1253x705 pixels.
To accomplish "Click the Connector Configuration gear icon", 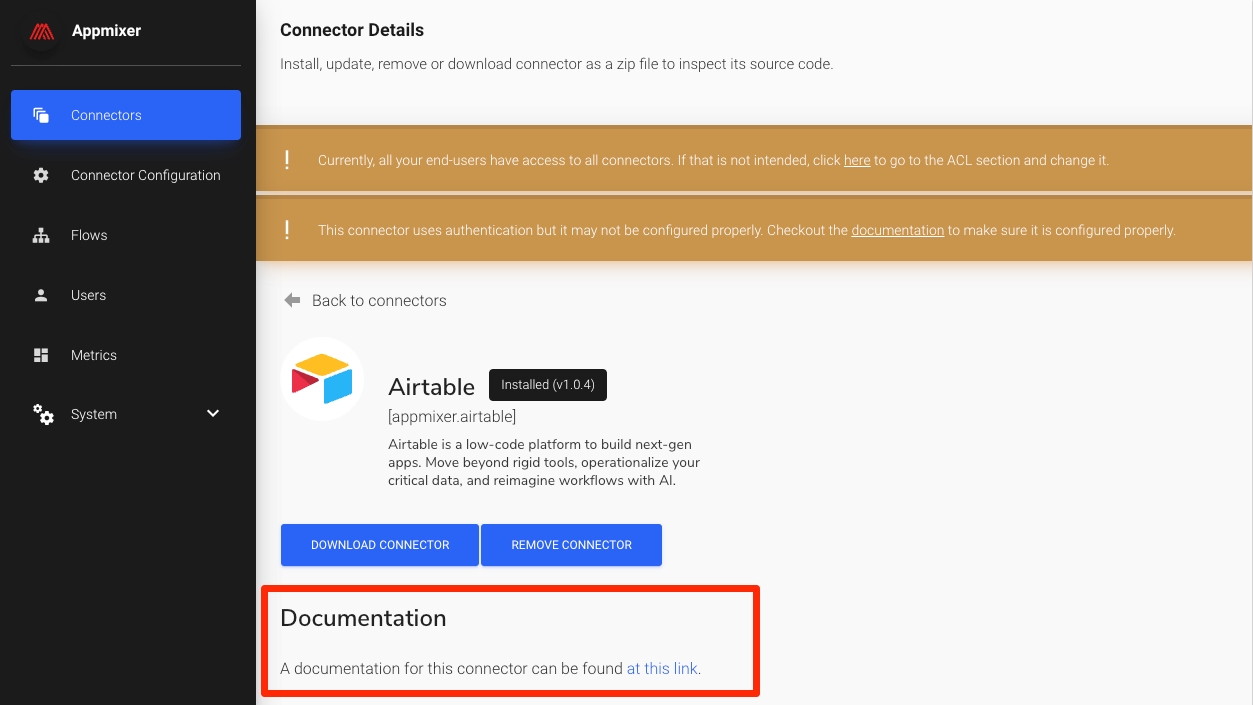I will tap(41, 175).
